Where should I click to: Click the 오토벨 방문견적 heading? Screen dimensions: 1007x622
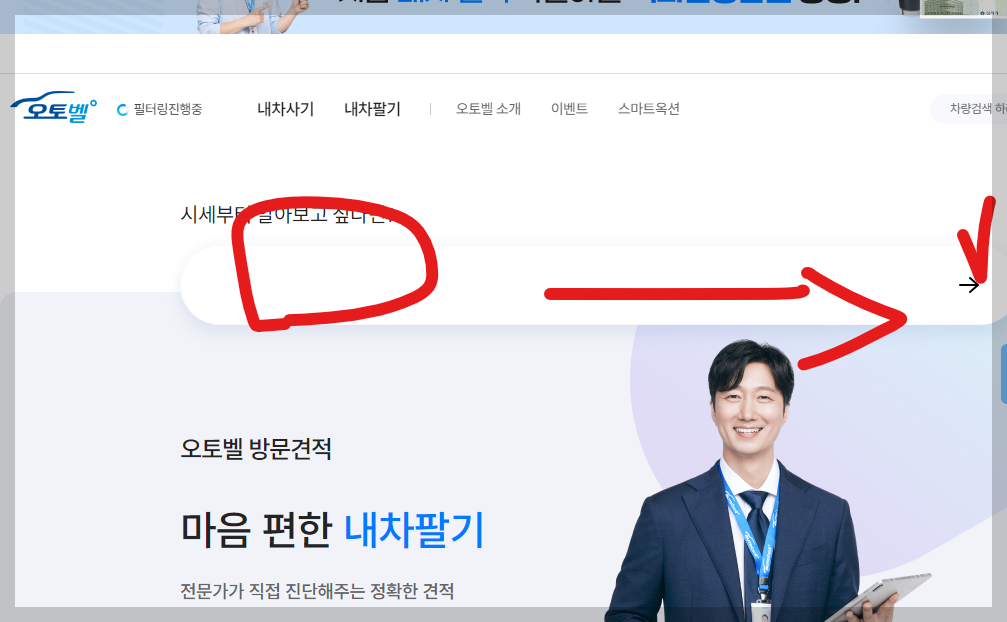point(256,449)
